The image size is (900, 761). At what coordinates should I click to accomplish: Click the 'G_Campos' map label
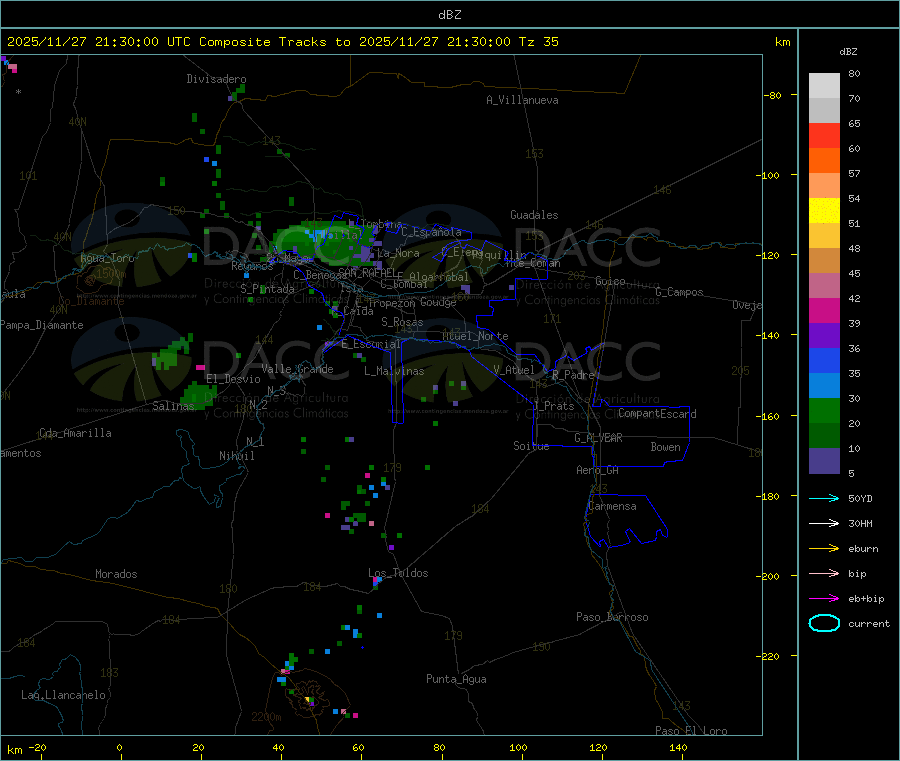(x=679, y=292)
